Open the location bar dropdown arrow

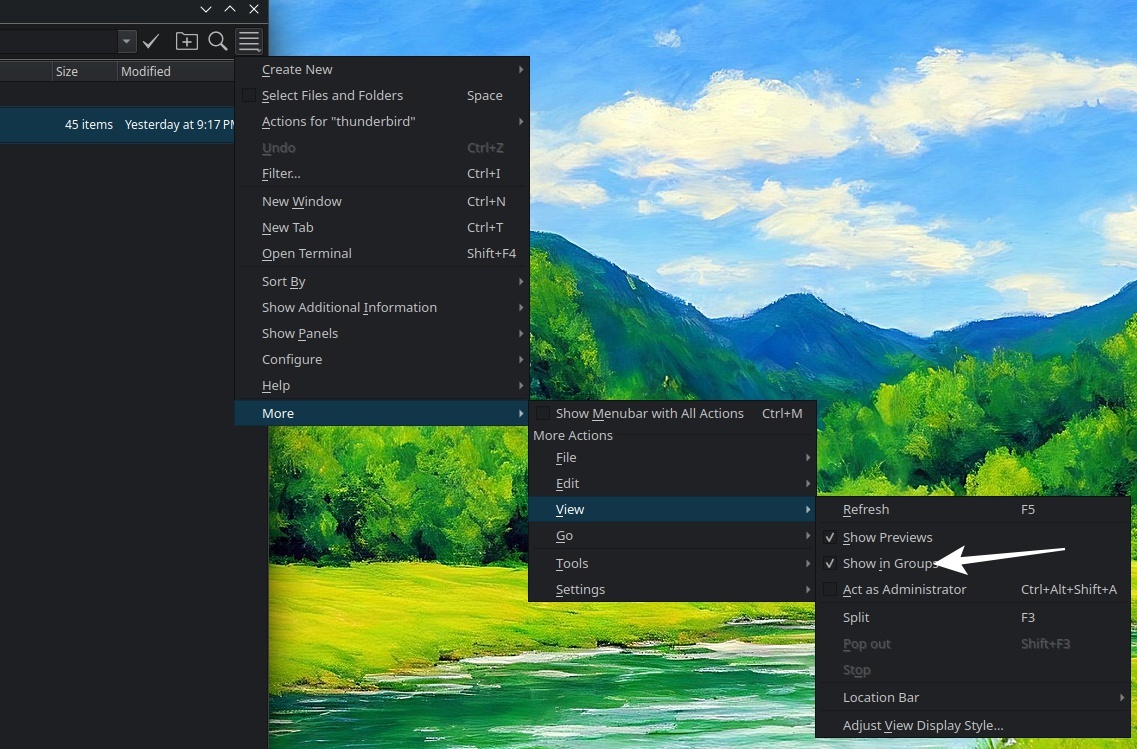(126, 41)
